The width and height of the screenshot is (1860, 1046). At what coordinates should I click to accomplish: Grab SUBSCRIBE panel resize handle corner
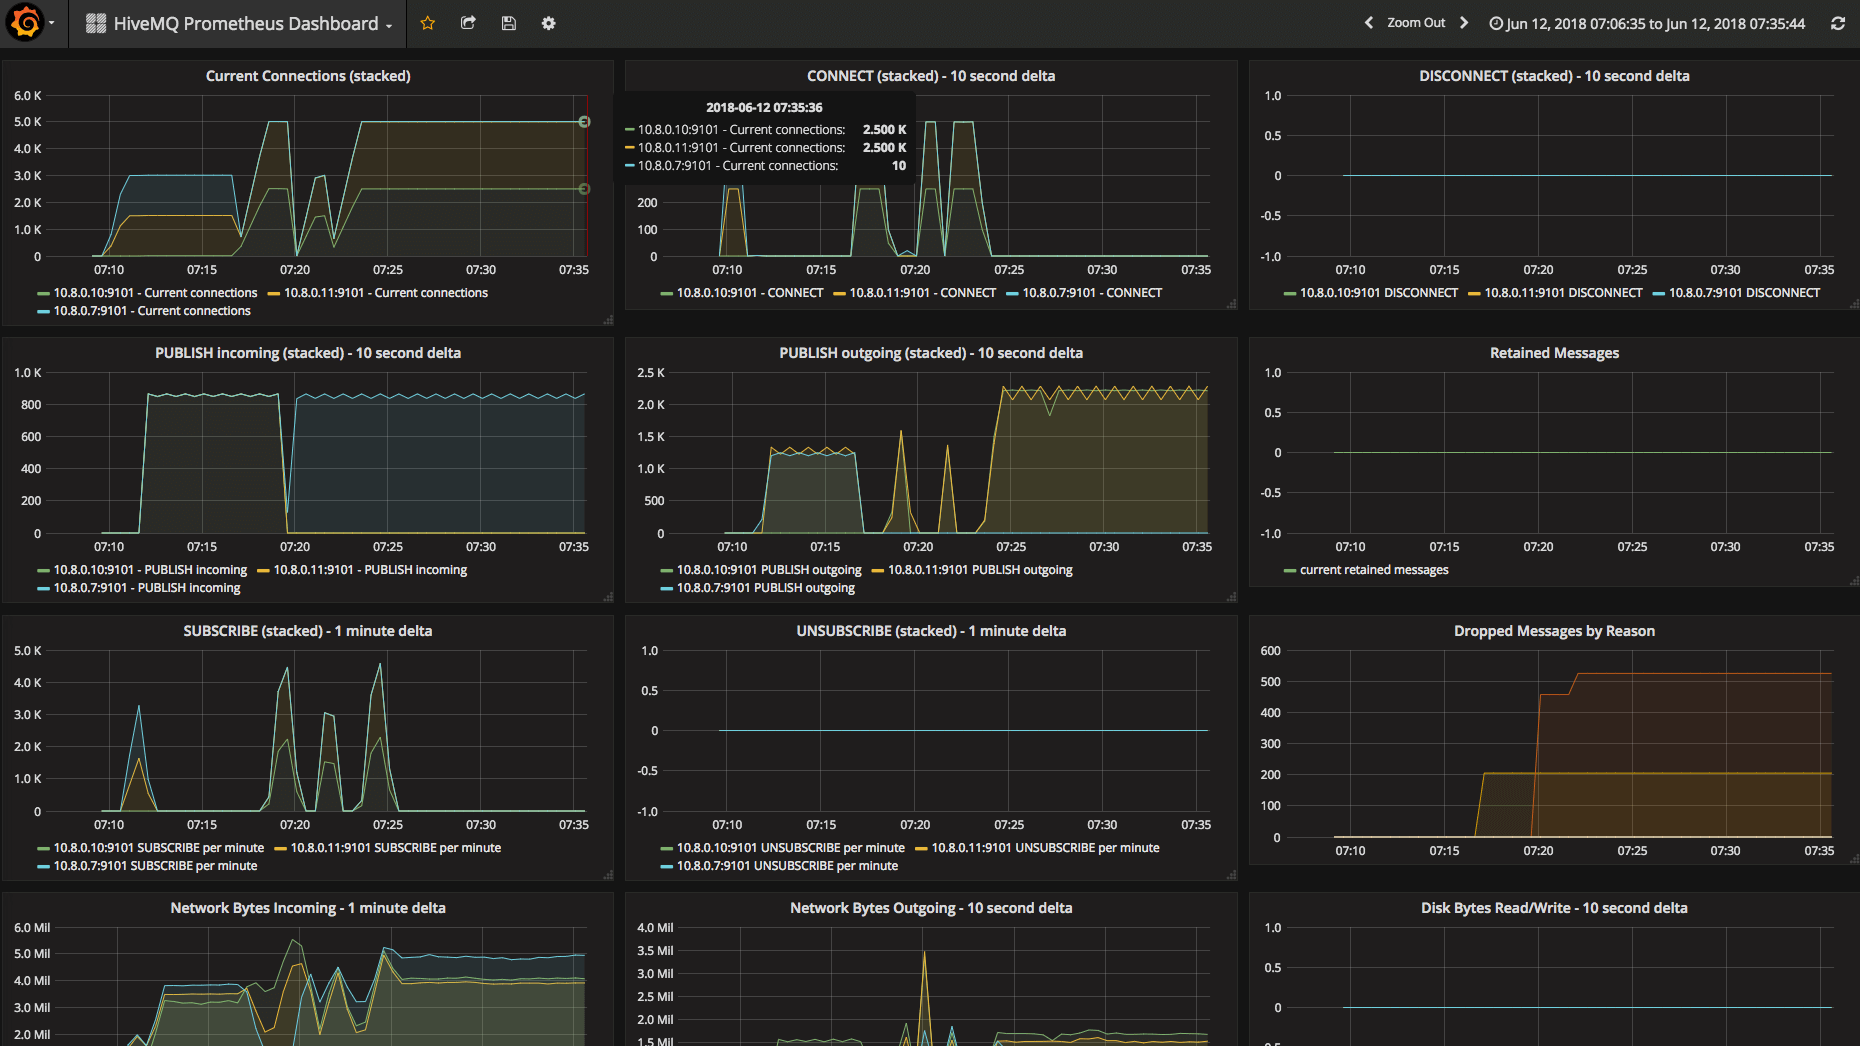click(608, 875)
